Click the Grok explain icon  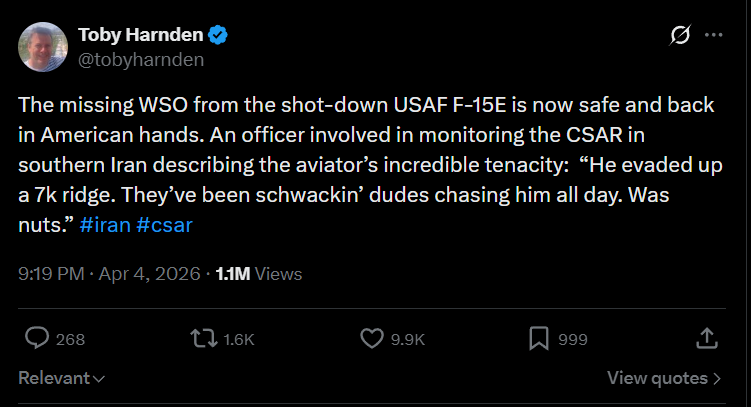pyautogui.click(x=680, y=35)
